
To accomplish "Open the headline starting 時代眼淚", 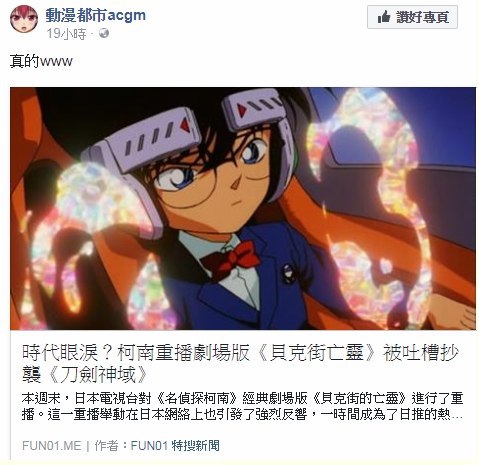I will point(240,363).
